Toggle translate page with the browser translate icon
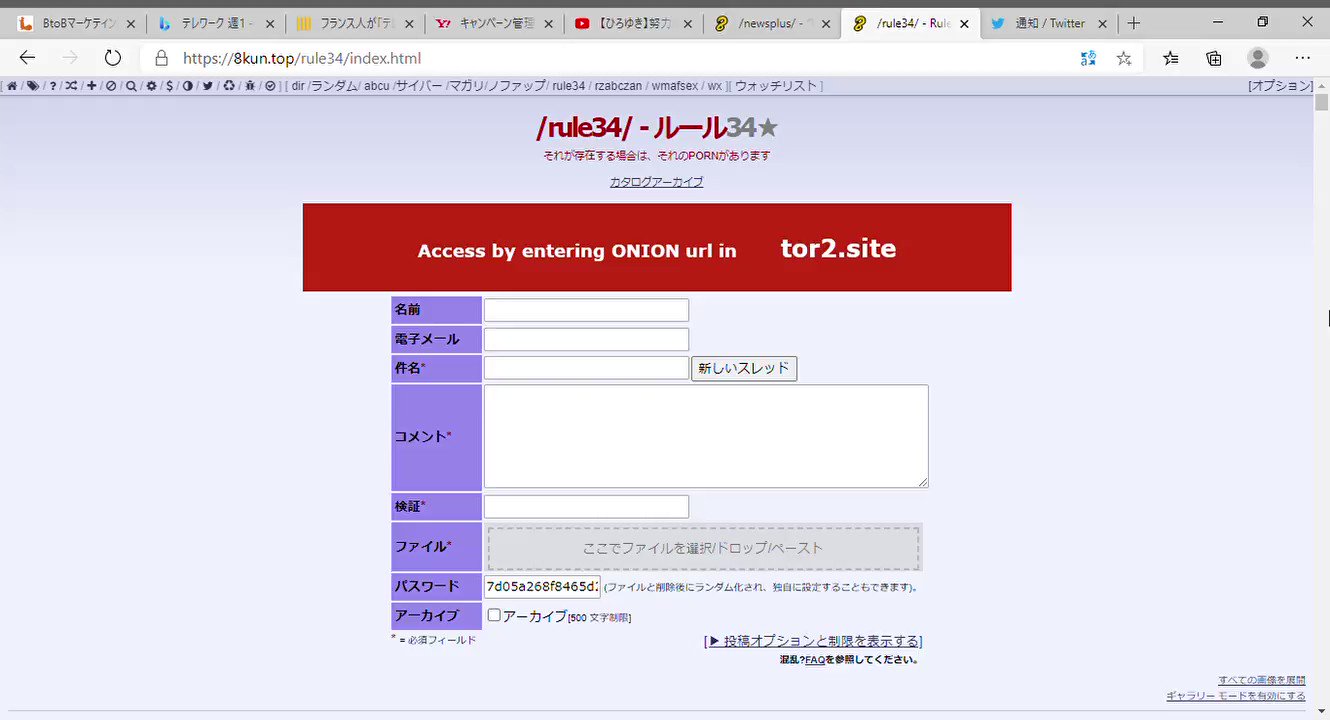This screenshot has width=1330, height=720. click(x=1087, y=58)
